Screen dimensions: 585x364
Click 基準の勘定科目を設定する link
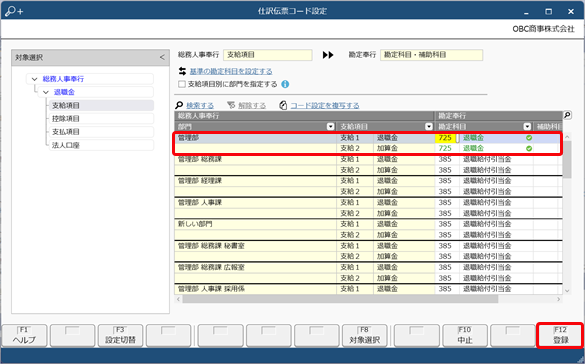pyautogui.click(x=231, y=71)
